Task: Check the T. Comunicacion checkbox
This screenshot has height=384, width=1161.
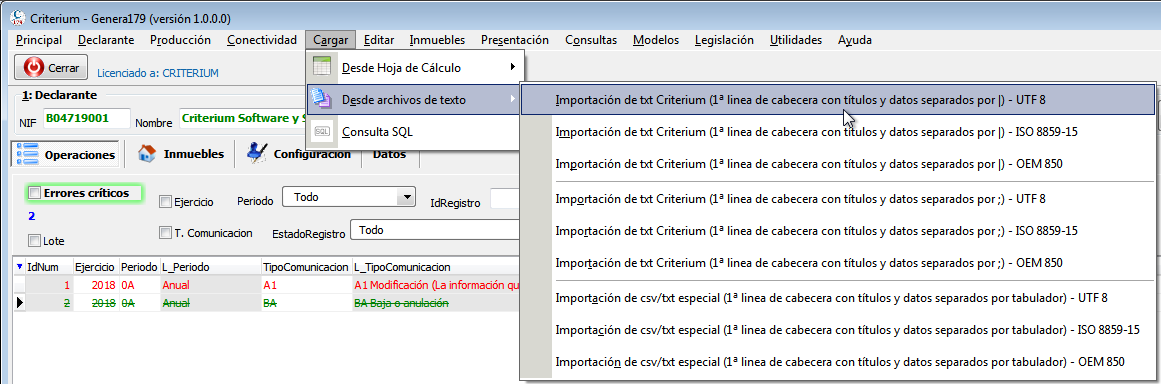Action: 166,232
